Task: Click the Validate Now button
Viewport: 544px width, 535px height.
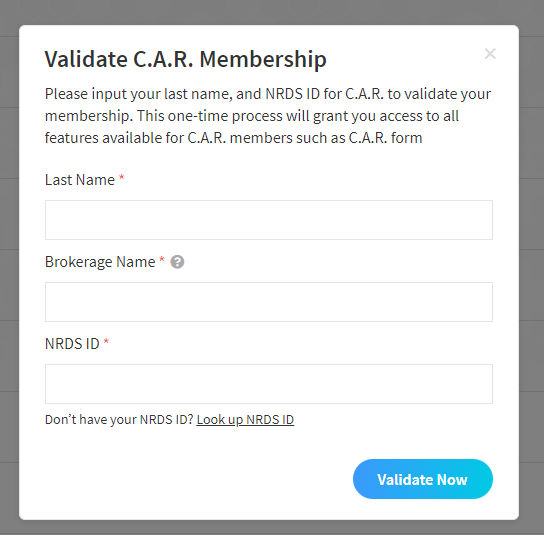Action: click(x=423, y=479)
